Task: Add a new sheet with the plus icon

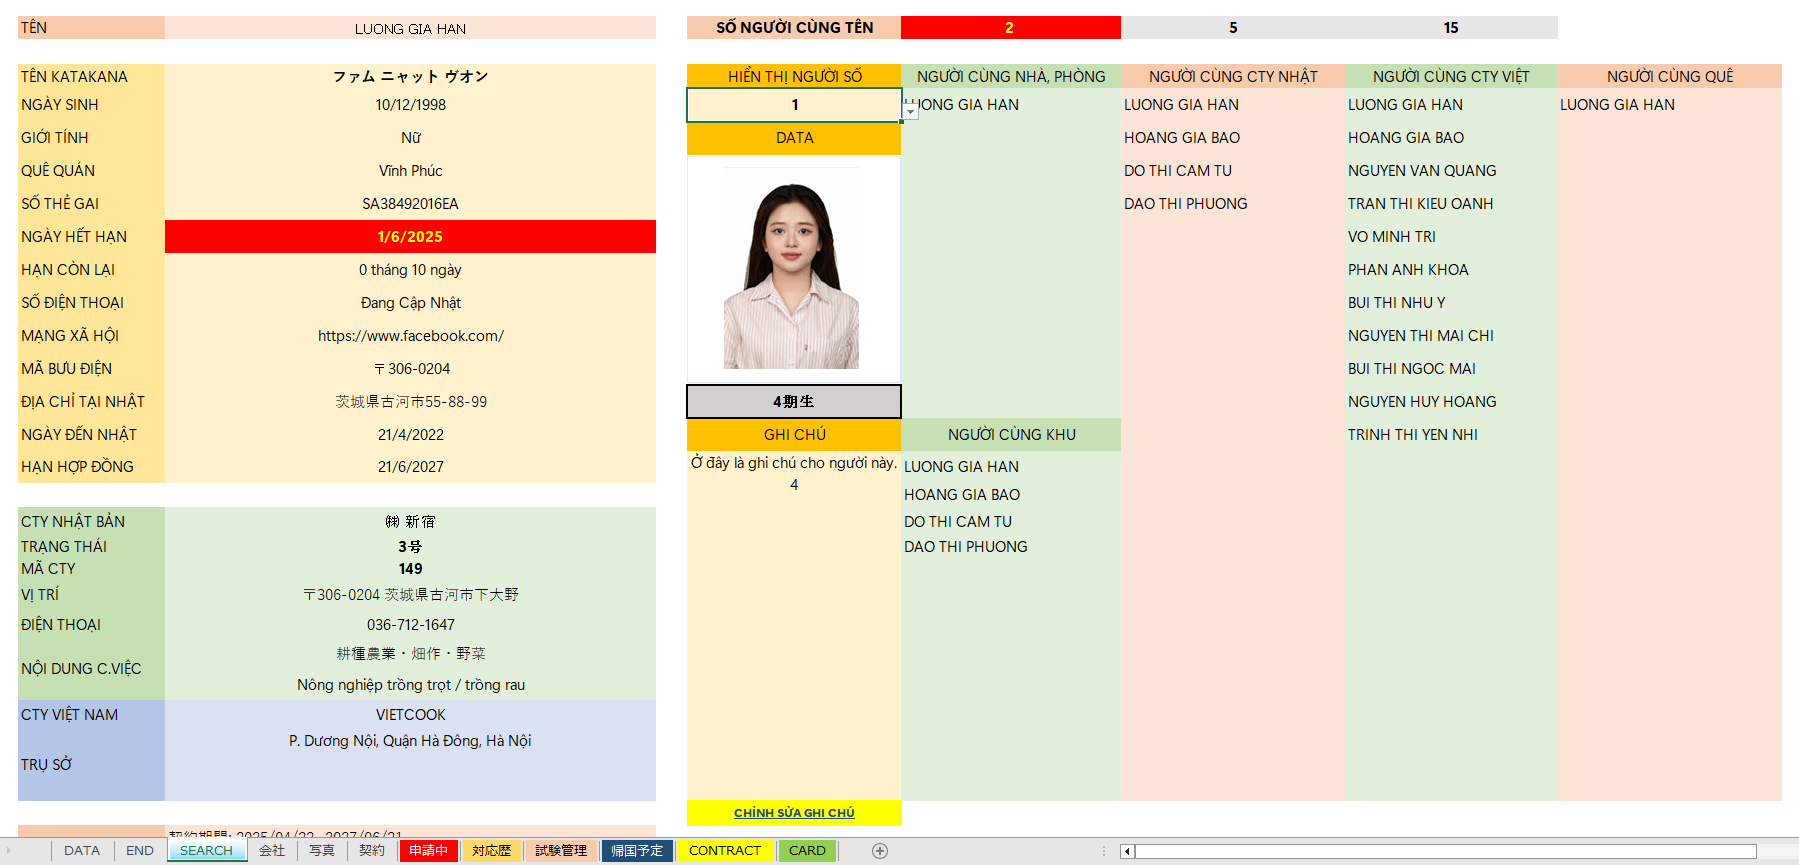Action: pos(880,851)
